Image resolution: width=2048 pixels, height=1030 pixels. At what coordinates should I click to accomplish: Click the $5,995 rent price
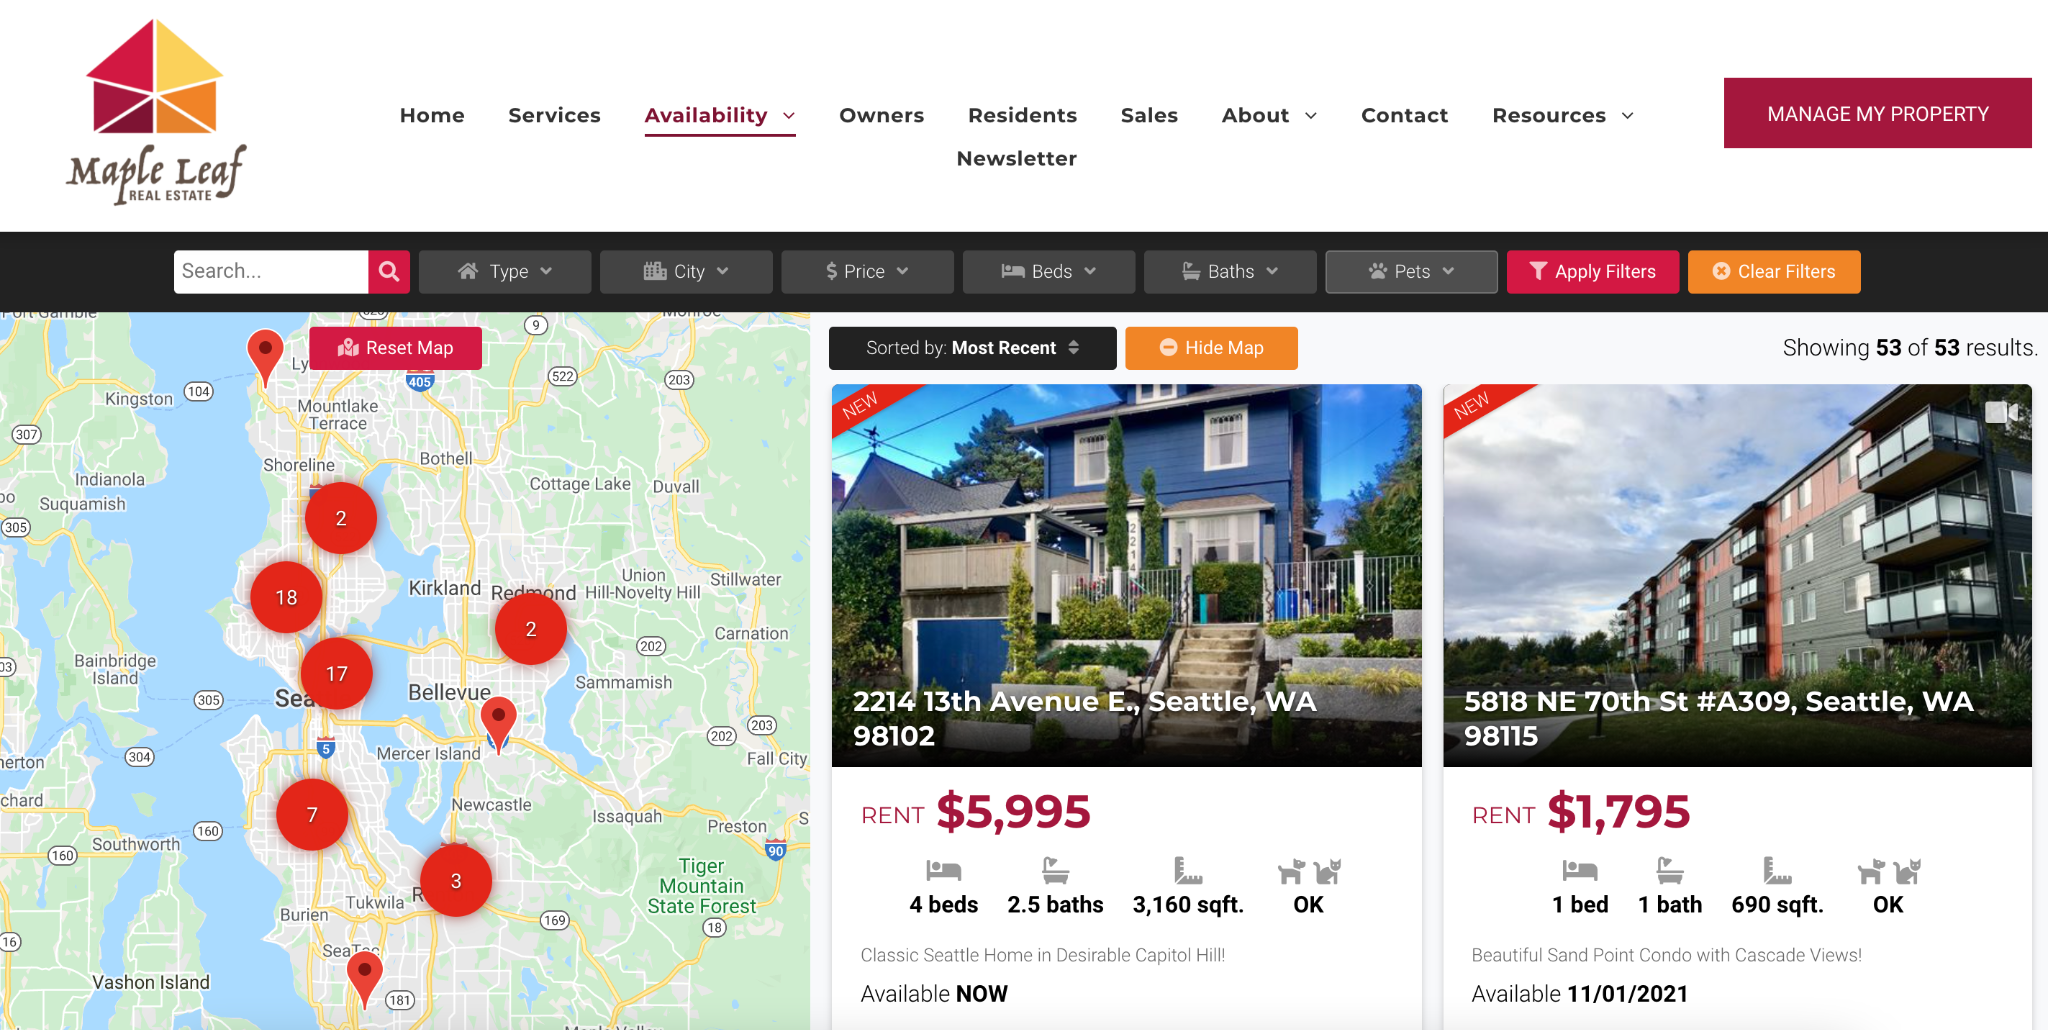pyautogui.click(x=1013, y=811)
